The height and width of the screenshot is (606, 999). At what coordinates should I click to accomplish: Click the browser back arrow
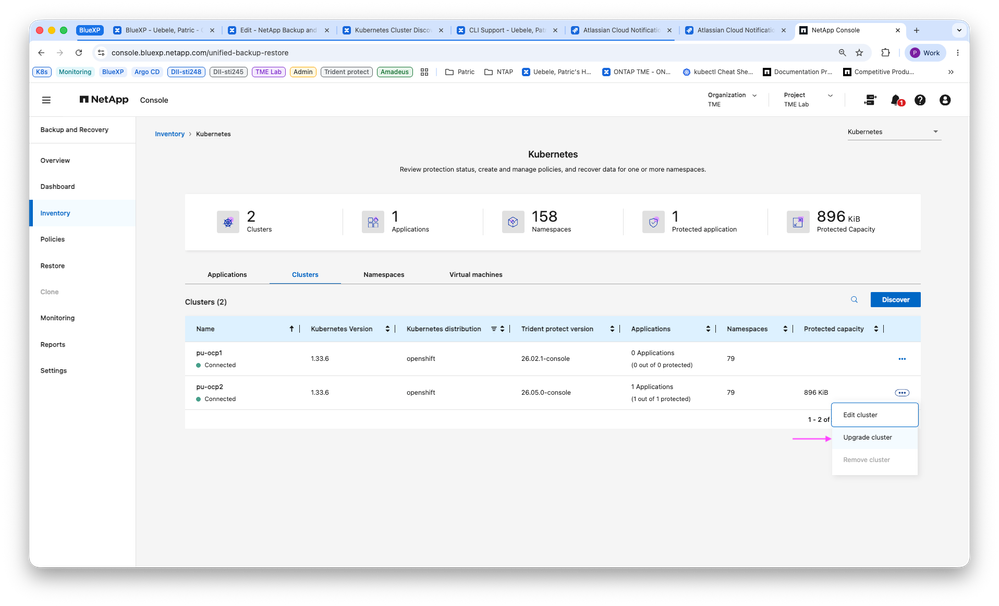click(x=41, y=53)
